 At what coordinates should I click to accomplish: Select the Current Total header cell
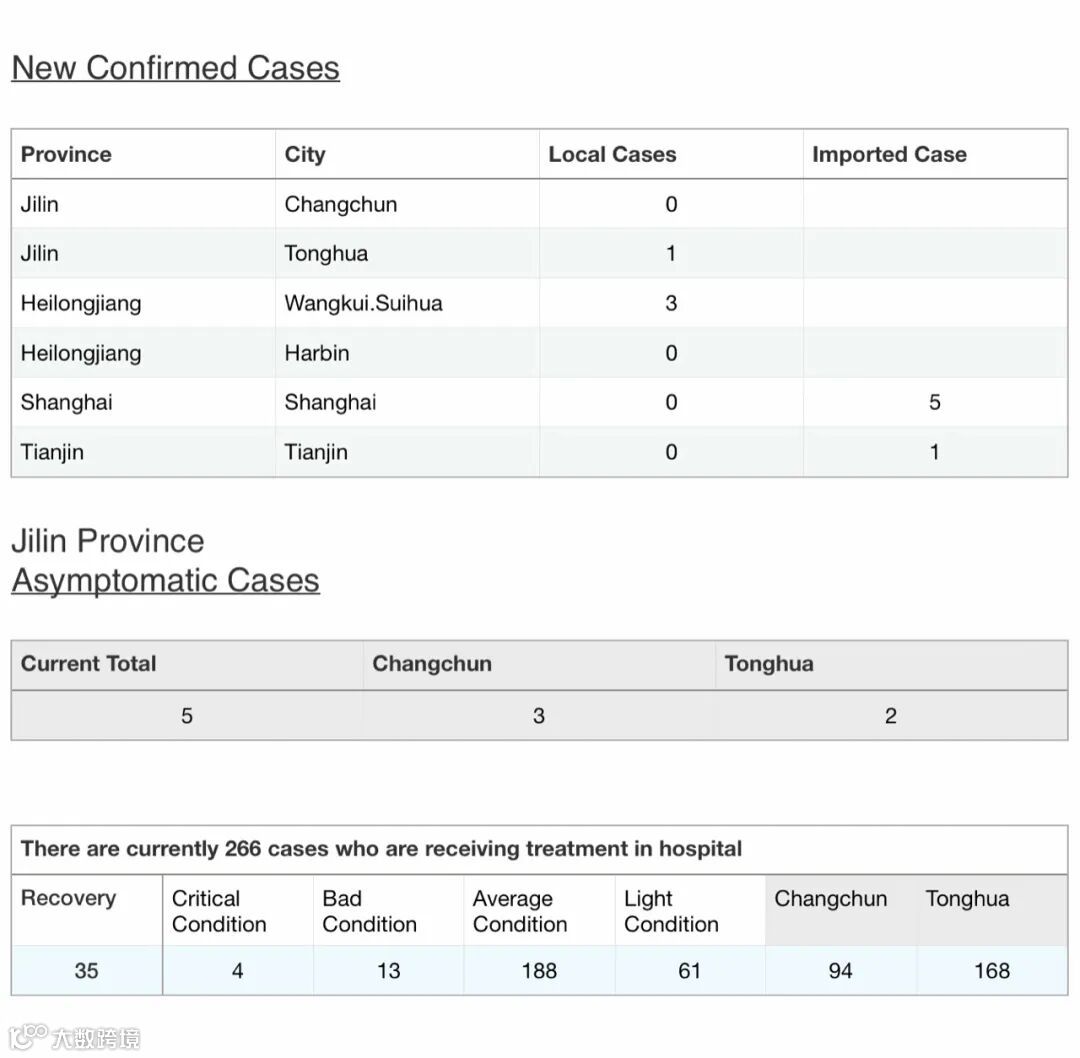(89, 664)
